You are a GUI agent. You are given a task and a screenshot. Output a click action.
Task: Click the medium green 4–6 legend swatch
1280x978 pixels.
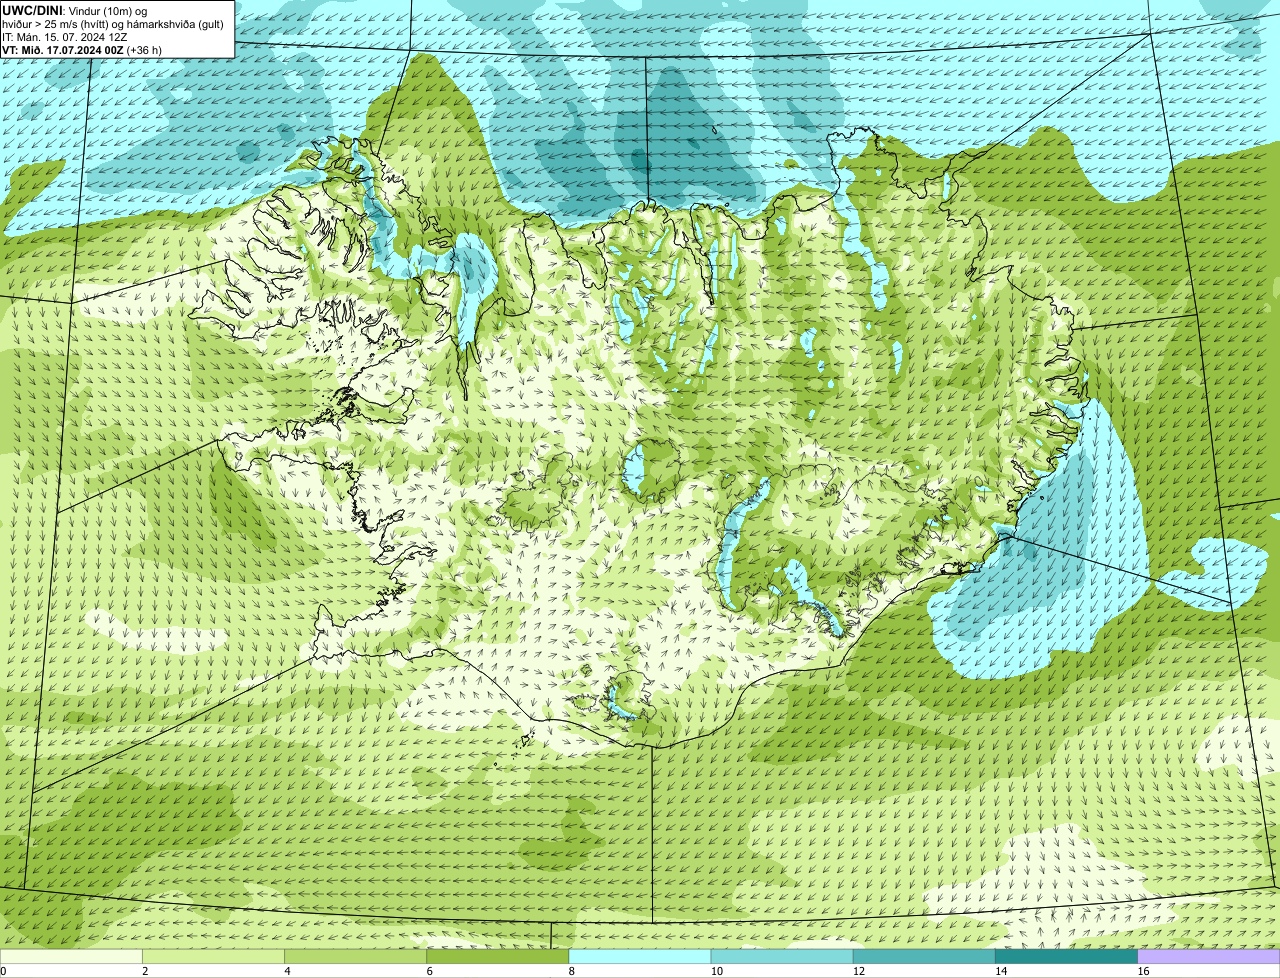[356, 956]
